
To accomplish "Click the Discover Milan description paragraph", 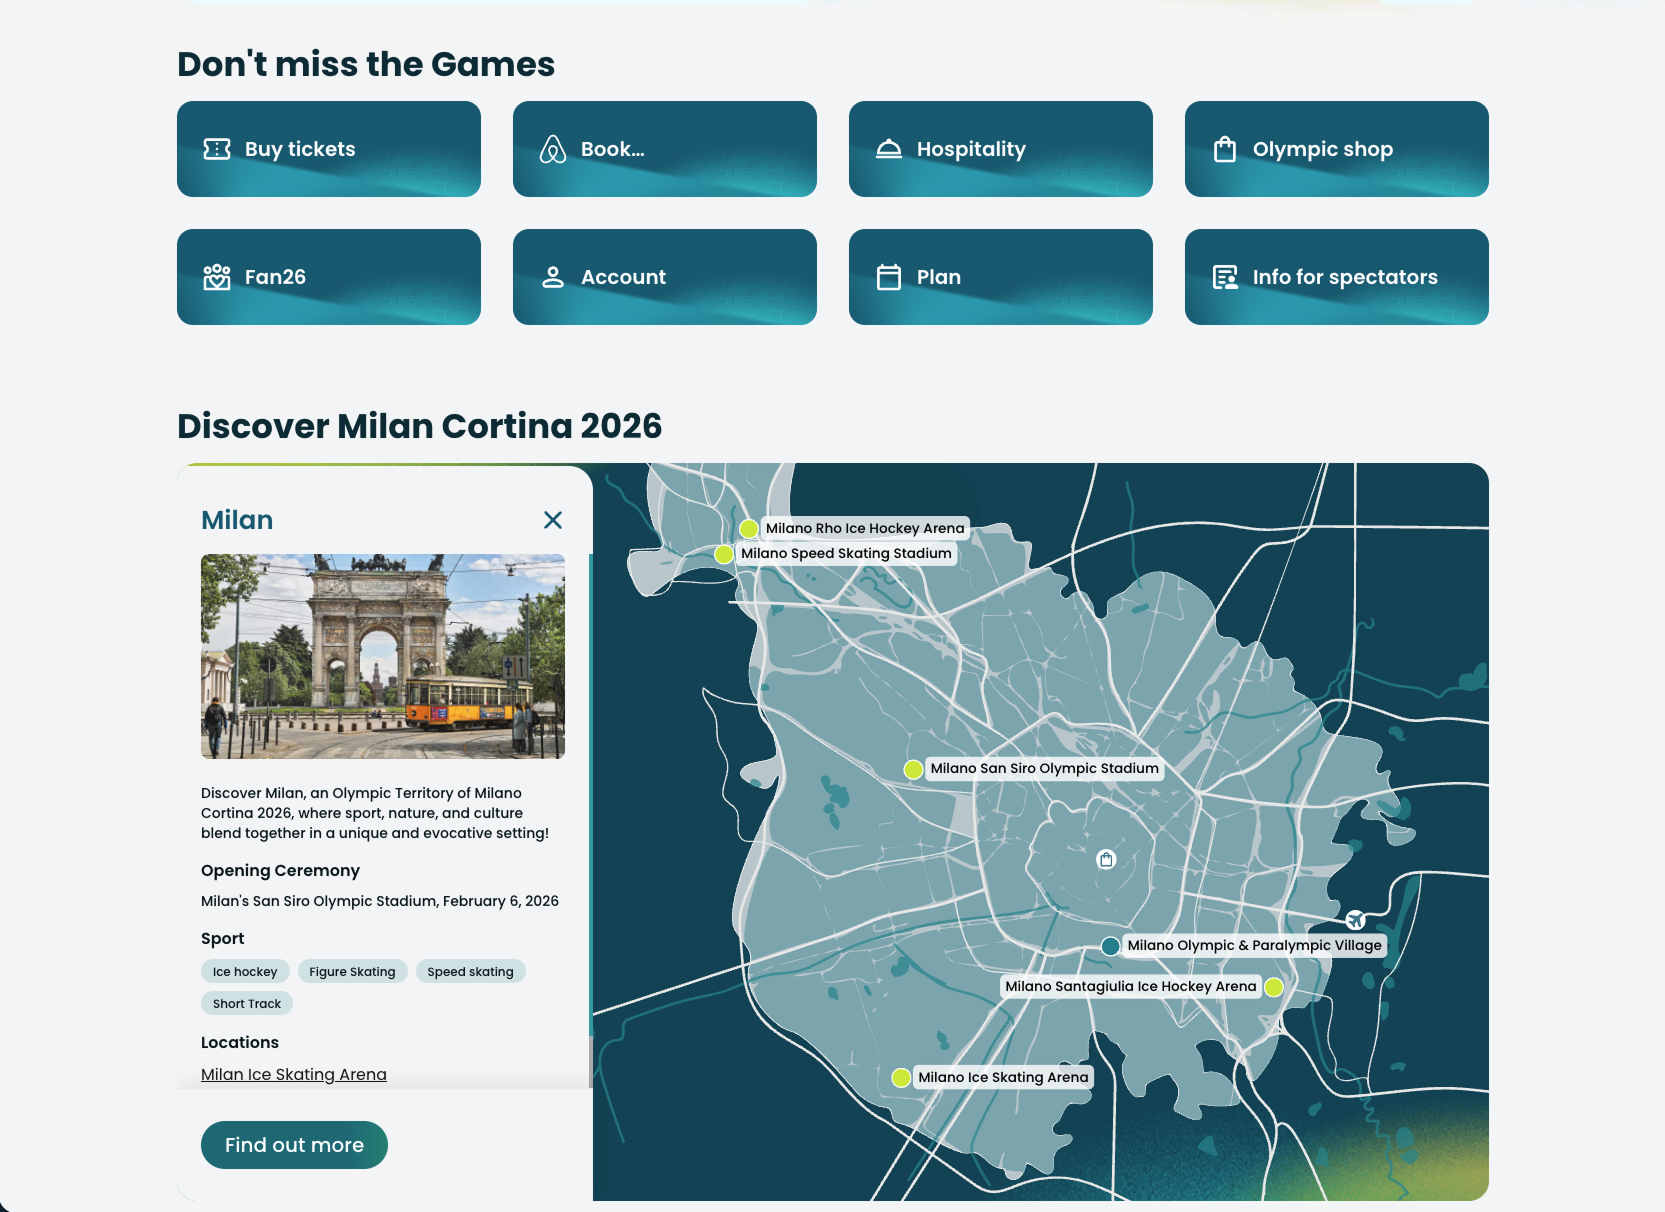I will tap(375, 813).
